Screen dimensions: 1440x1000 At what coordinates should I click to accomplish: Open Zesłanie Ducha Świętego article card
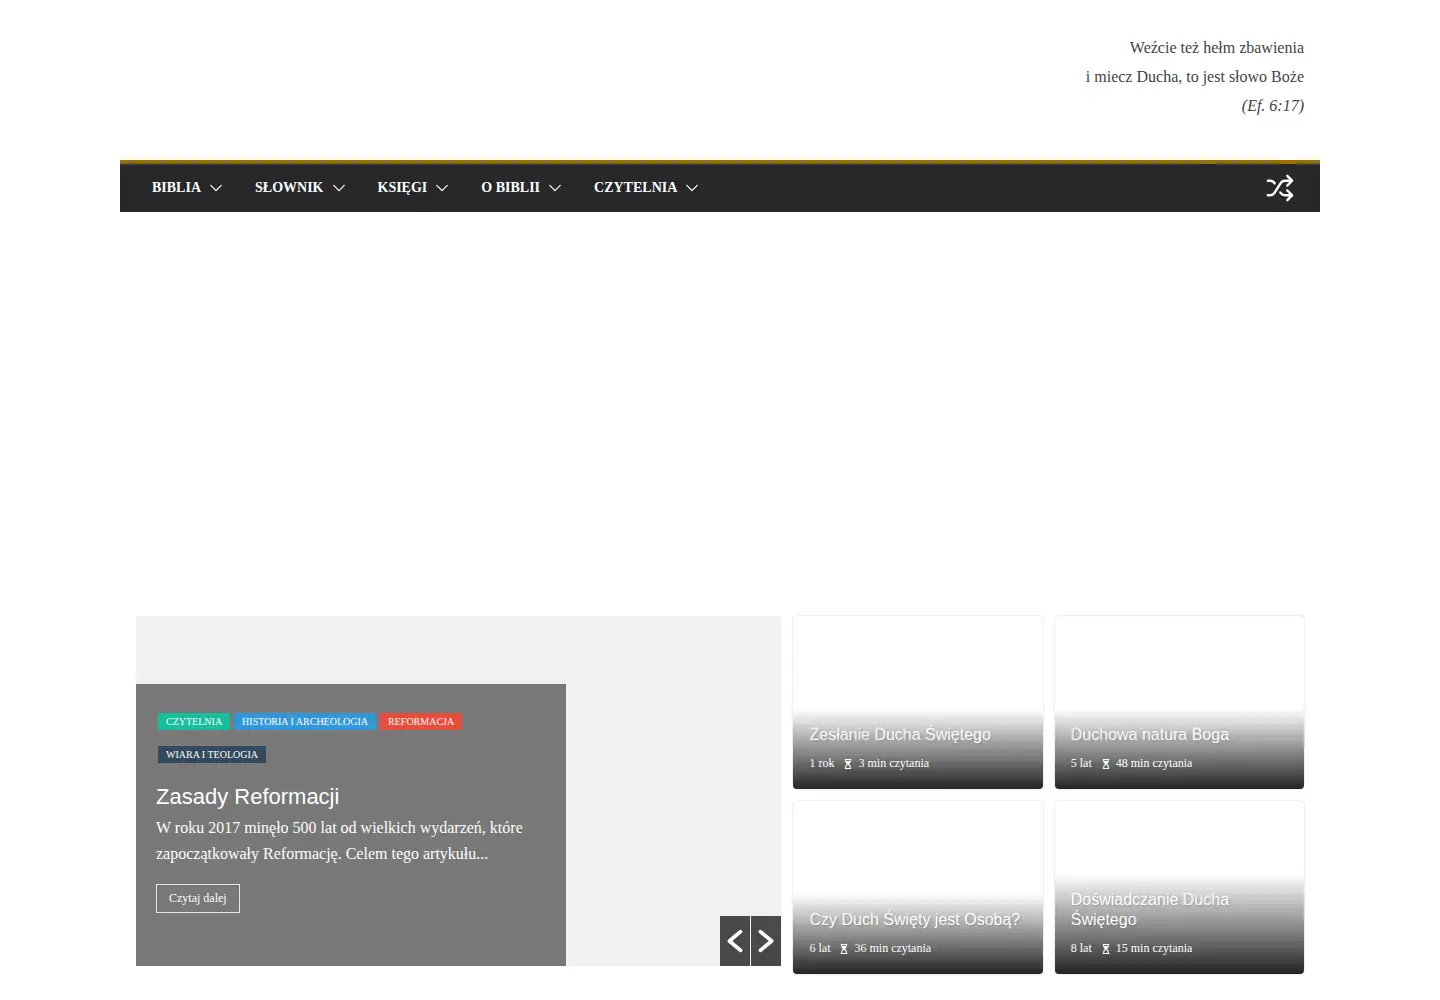point(918,702)
